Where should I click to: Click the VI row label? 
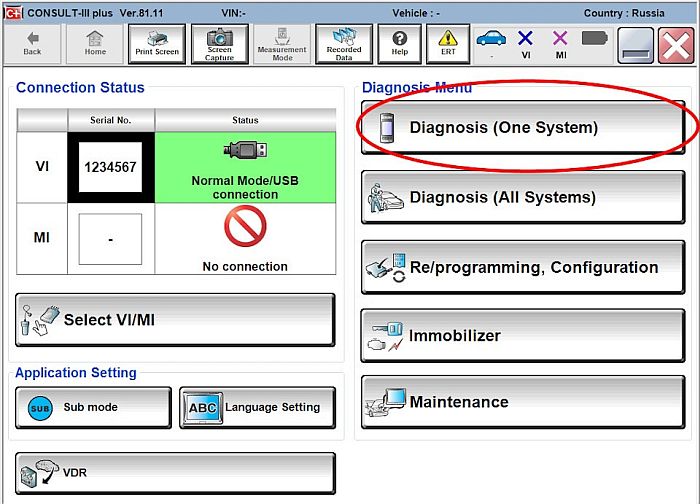click(x=42, y=167)
